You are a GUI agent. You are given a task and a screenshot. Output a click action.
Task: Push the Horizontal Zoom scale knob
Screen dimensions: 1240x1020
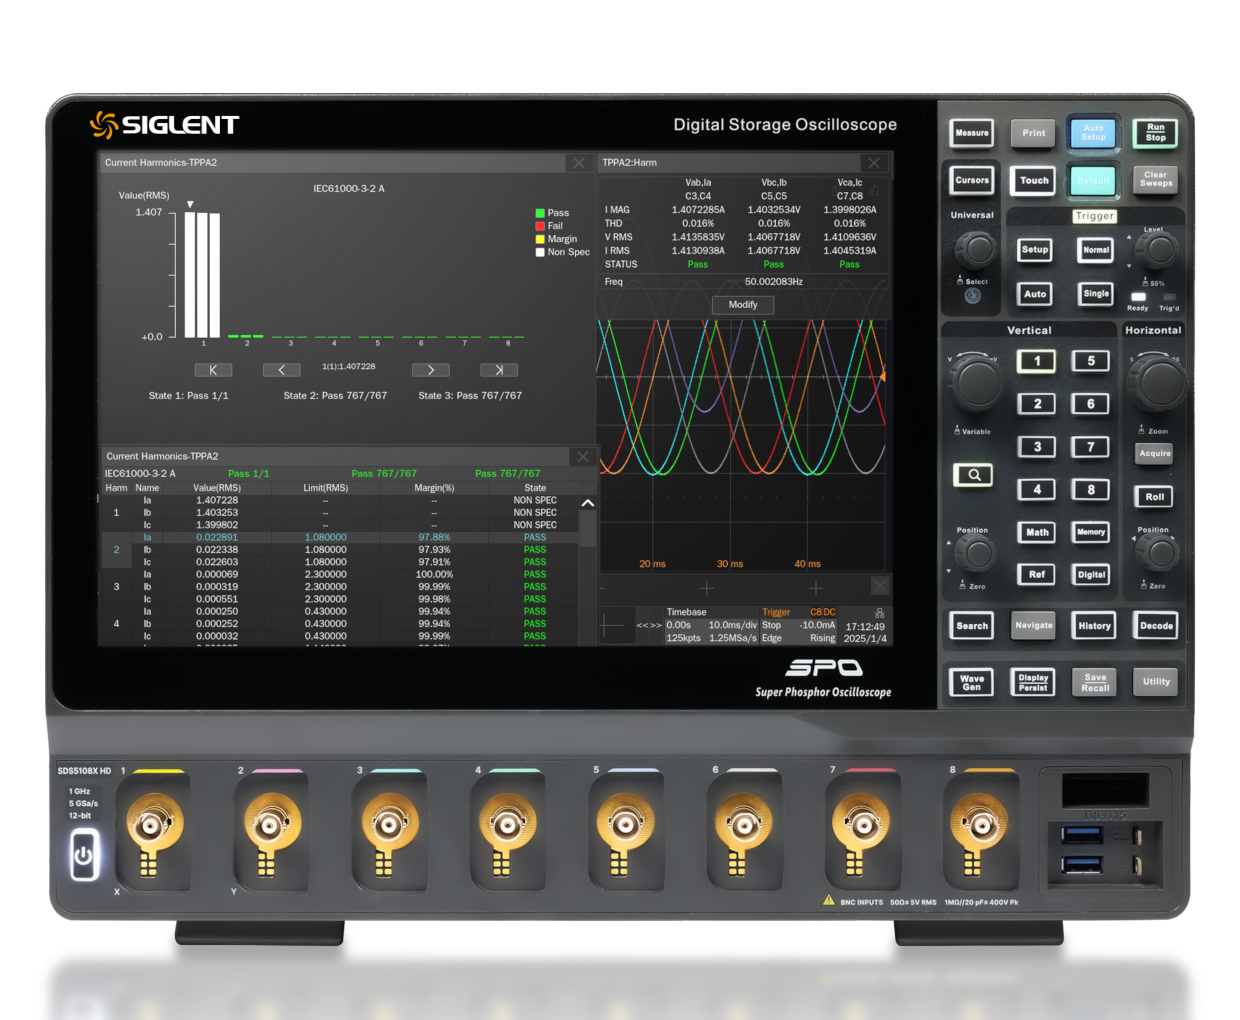coord(1158,382)
